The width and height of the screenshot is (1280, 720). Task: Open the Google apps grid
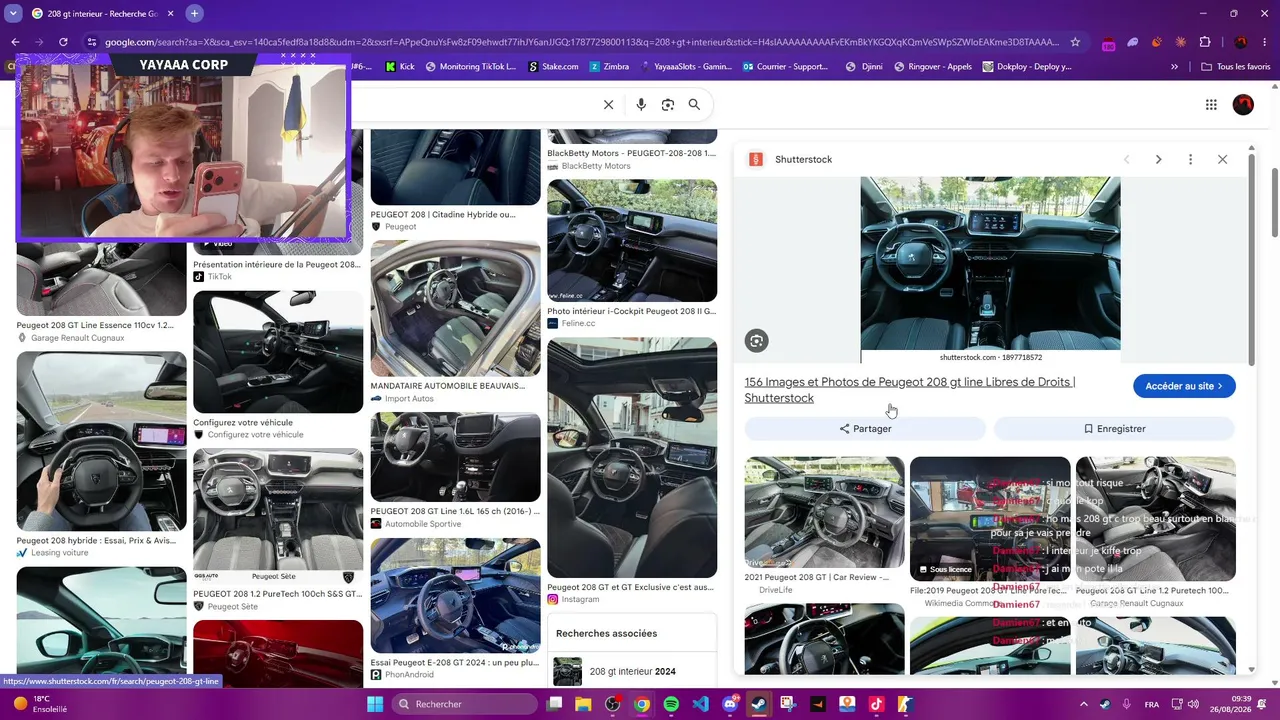tap(1211, 105)
